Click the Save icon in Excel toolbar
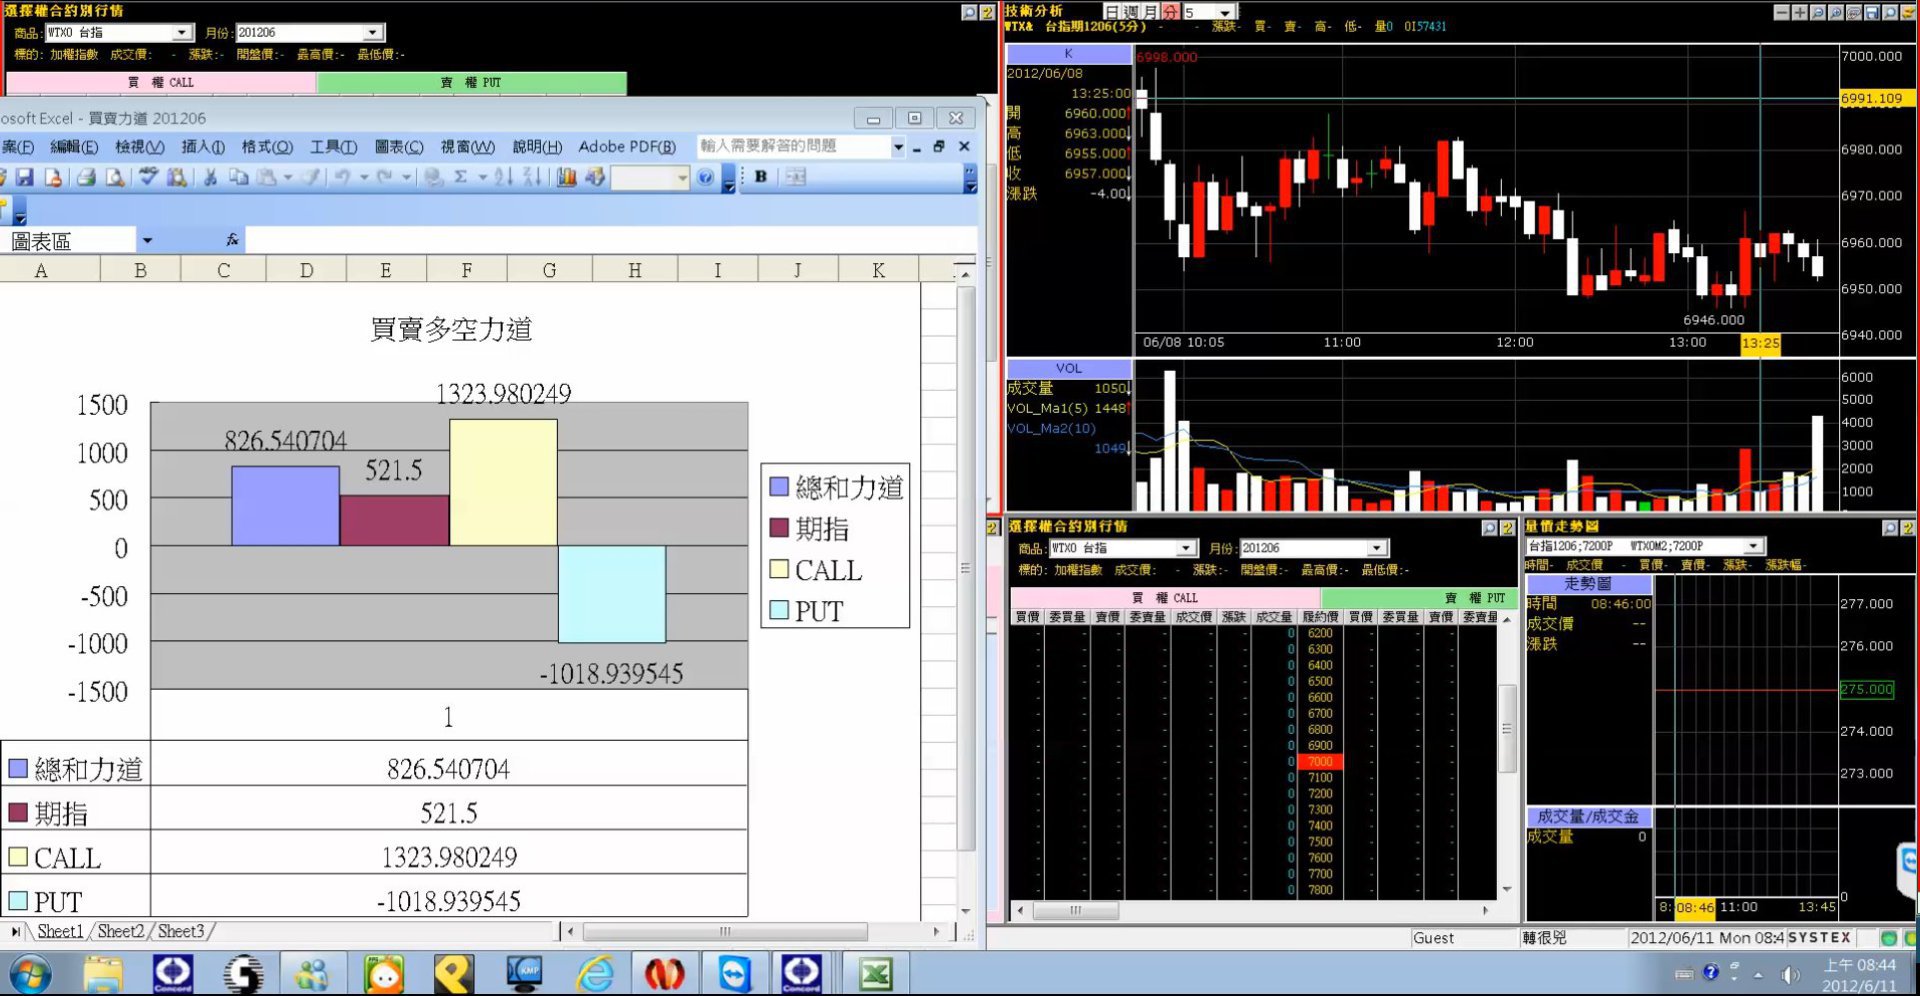 pyautogui.click(x=25, y=177)
